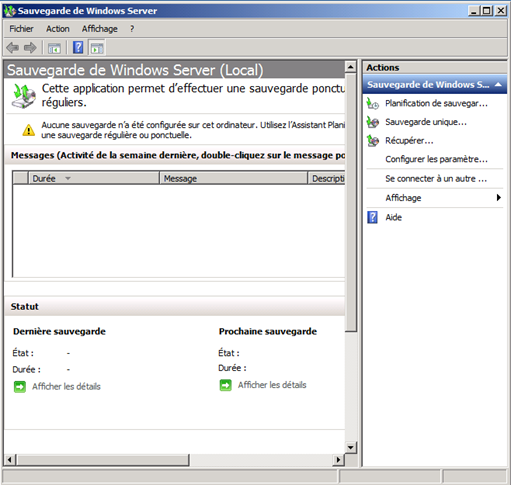Click the Prochaine sauvegarde heading

[x=268, y=332]
